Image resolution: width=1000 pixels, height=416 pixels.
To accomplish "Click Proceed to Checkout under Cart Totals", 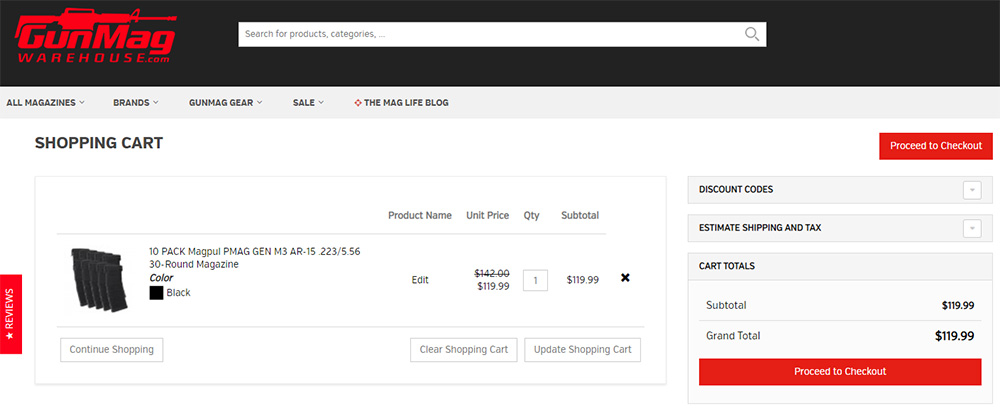I will (840, 371).
